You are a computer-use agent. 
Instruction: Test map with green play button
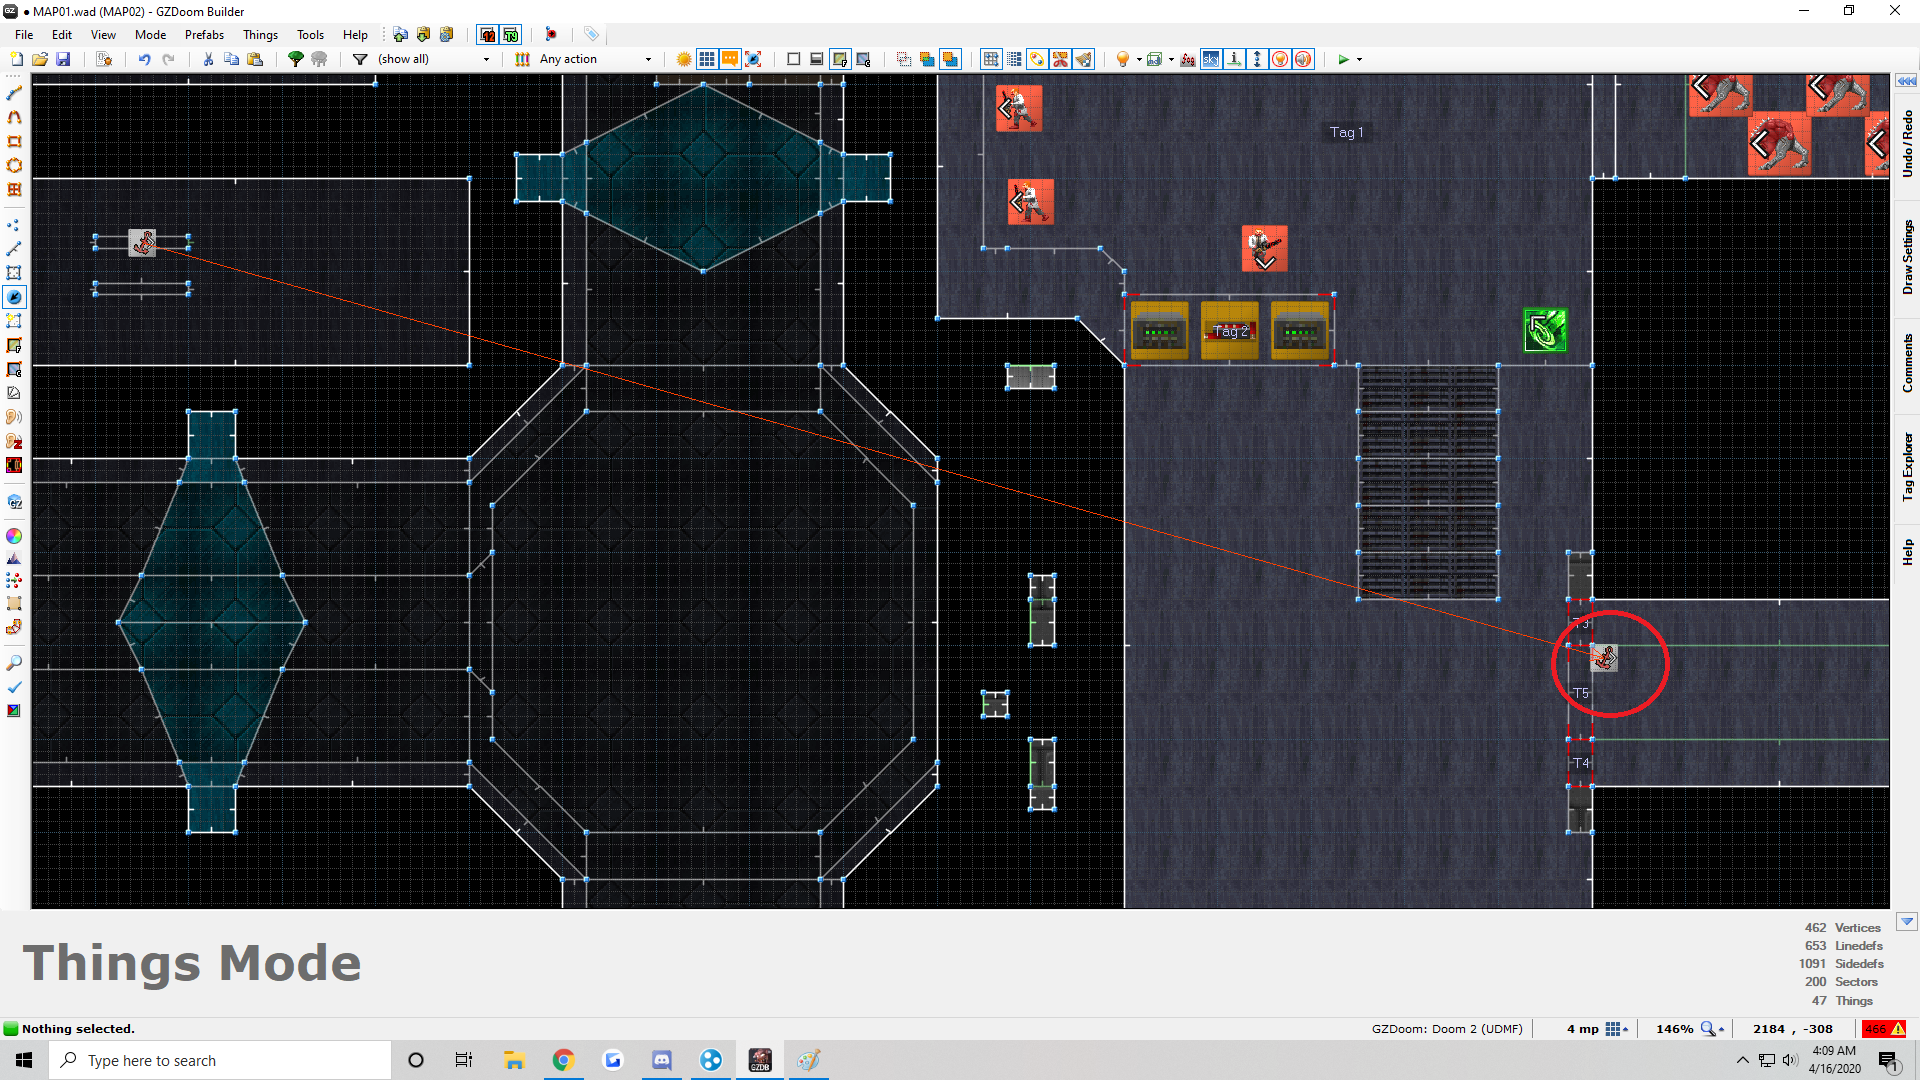click(1343, 59)
